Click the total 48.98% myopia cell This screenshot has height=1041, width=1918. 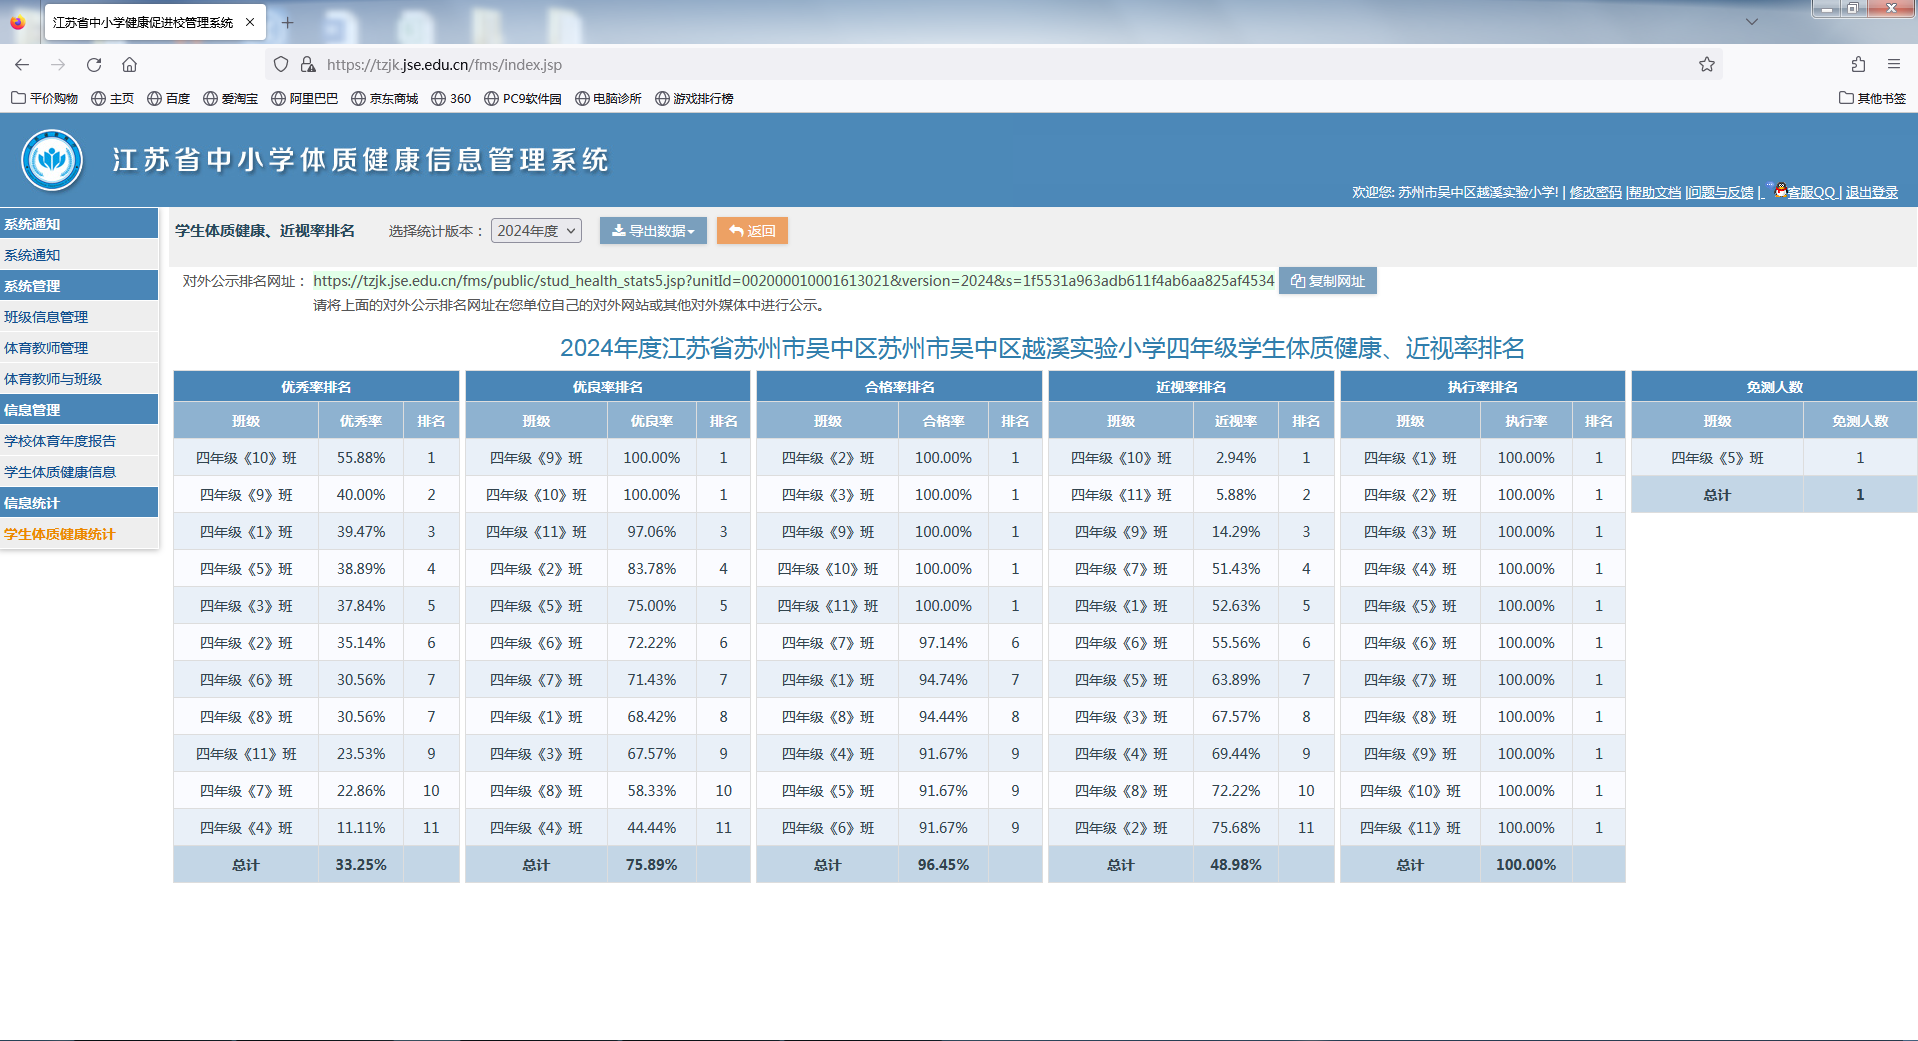point(1236,865)
